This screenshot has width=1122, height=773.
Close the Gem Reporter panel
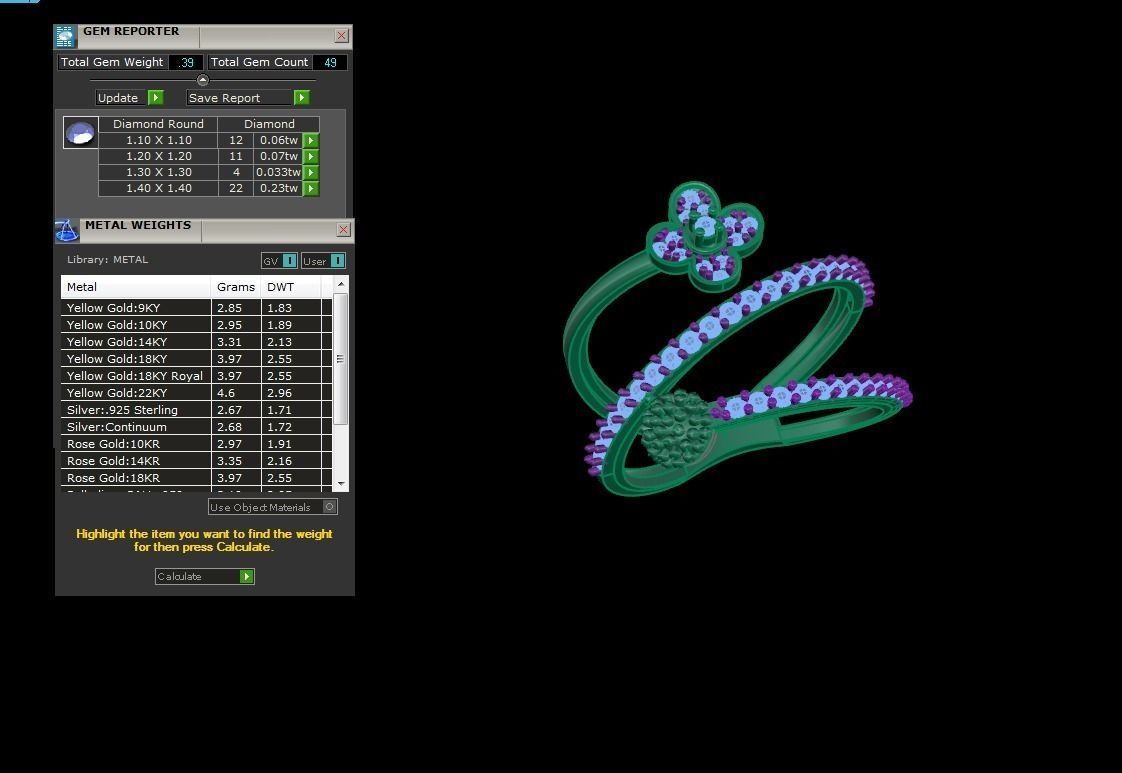341,35
